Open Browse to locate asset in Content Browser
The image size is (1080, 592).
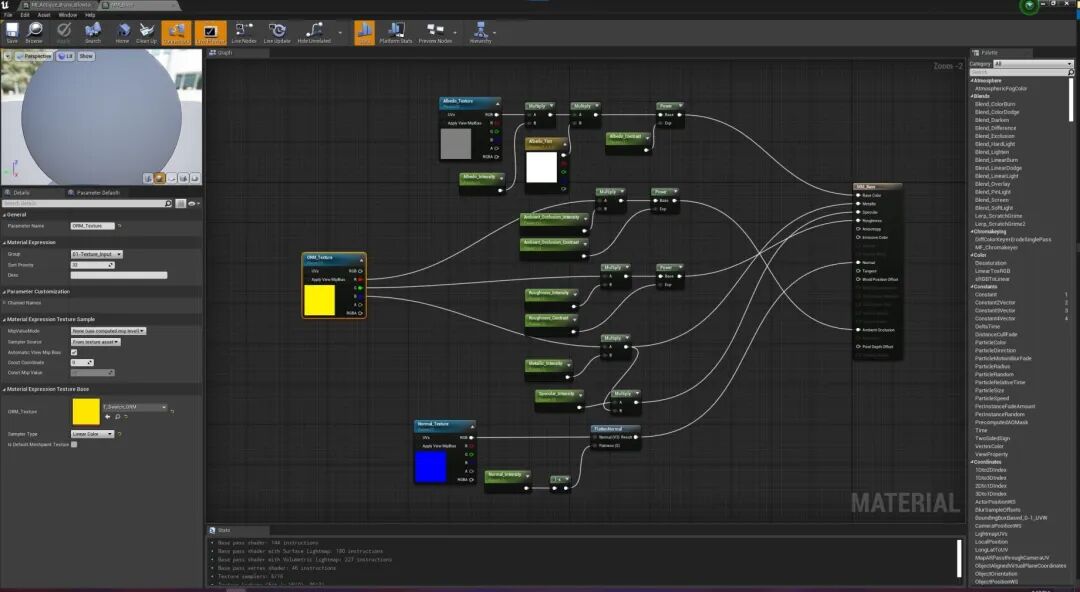click(35, 33)
